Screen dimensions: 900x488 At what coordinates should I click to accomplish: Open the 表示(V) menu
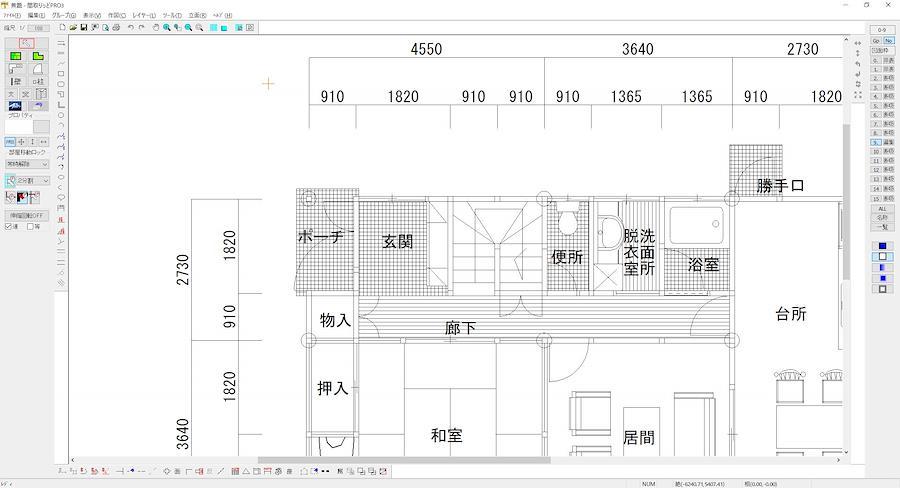92,16
